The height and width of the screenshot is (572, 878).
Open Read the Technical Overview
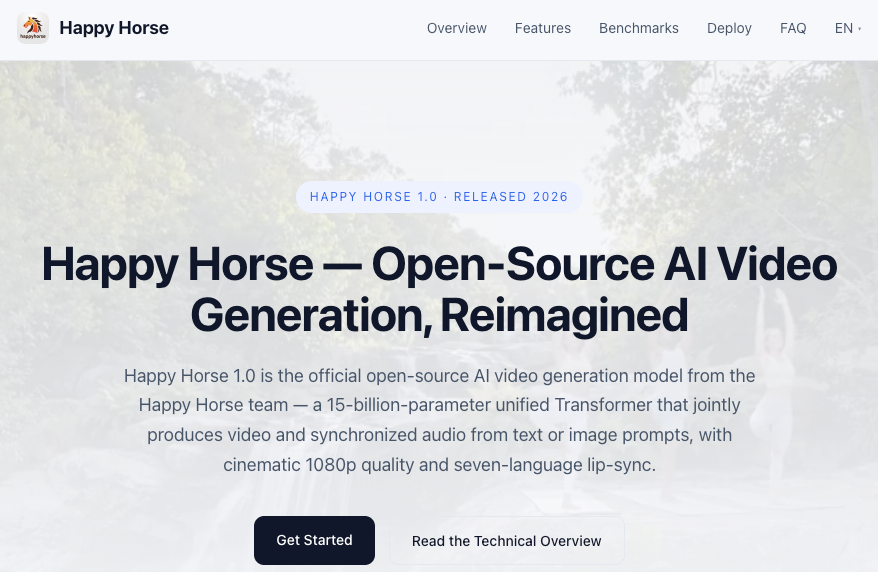506,541
